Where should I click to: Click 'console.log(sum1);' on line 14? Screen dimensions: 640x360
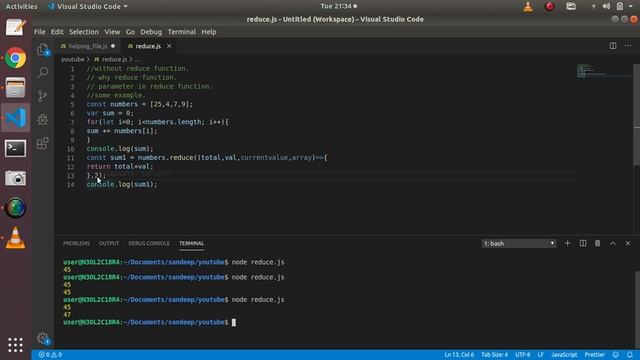pos(122,184)
